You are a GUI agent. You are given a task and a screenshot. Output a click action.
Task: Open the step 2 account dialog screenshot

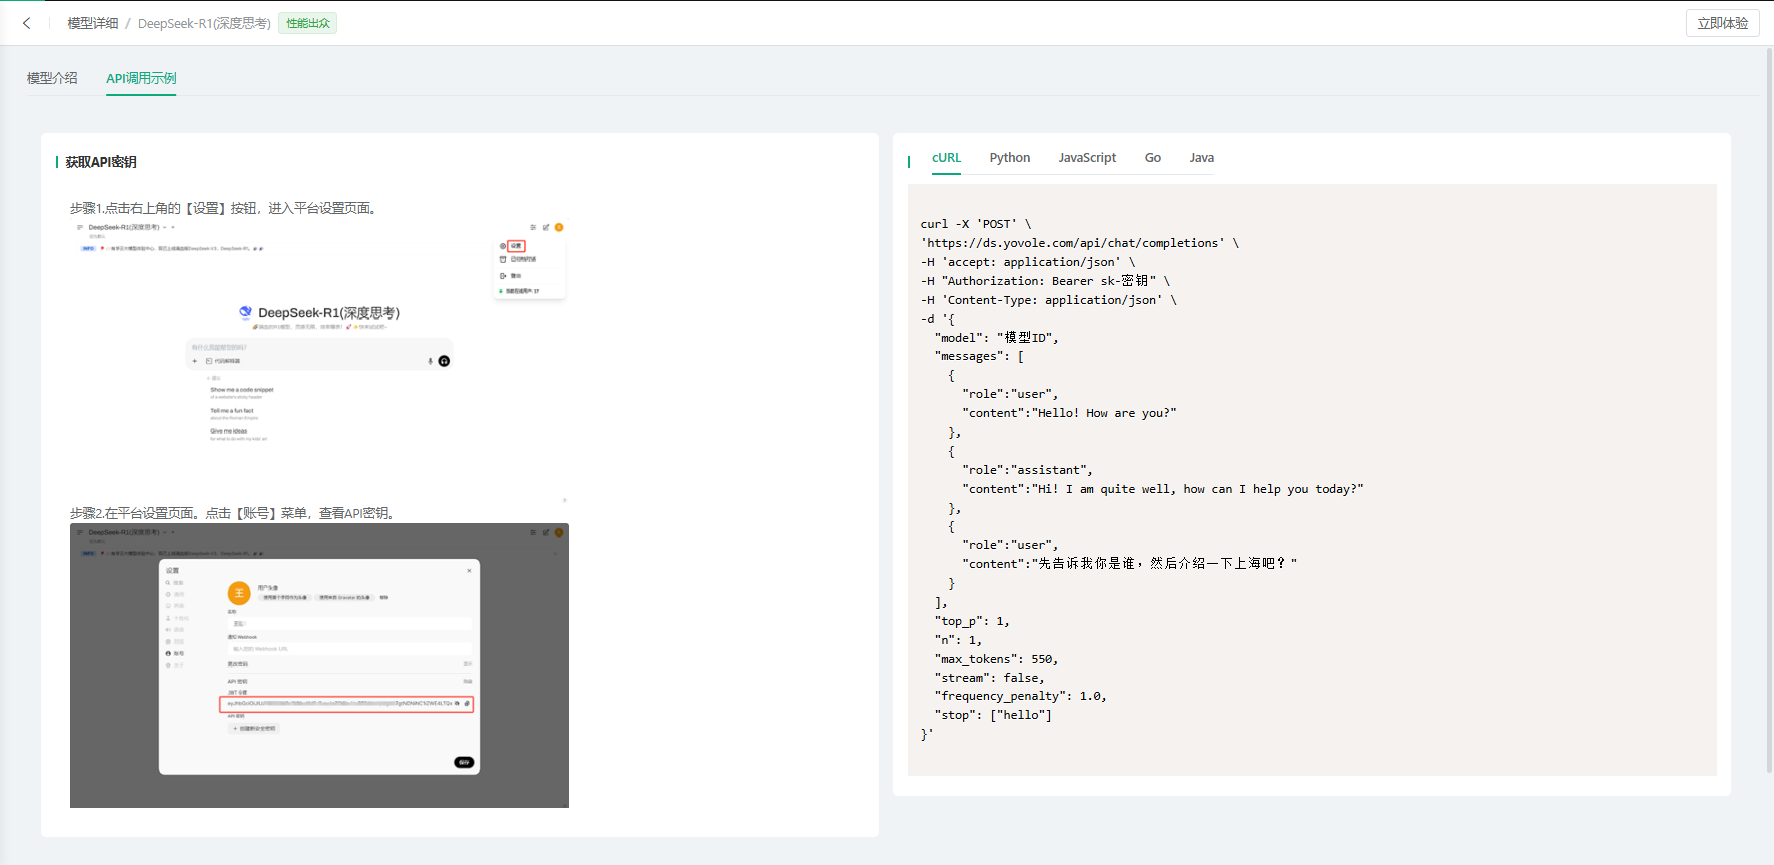tap(320, 665)
